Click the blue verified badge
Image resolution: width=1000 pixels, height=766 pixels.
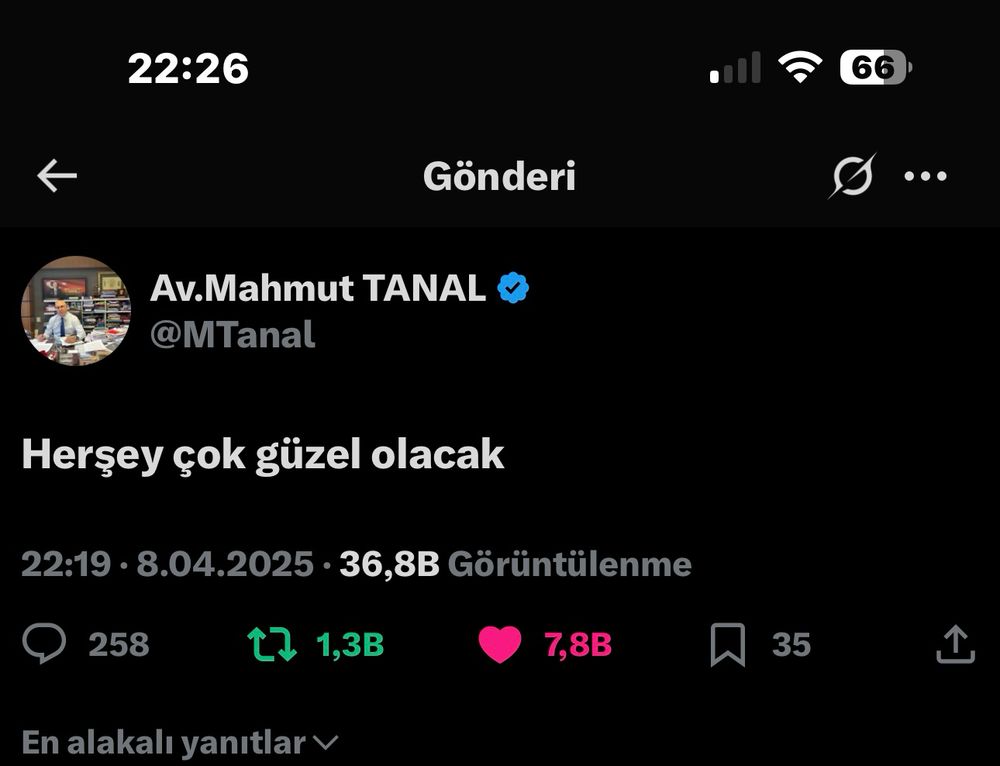point(513,288)
